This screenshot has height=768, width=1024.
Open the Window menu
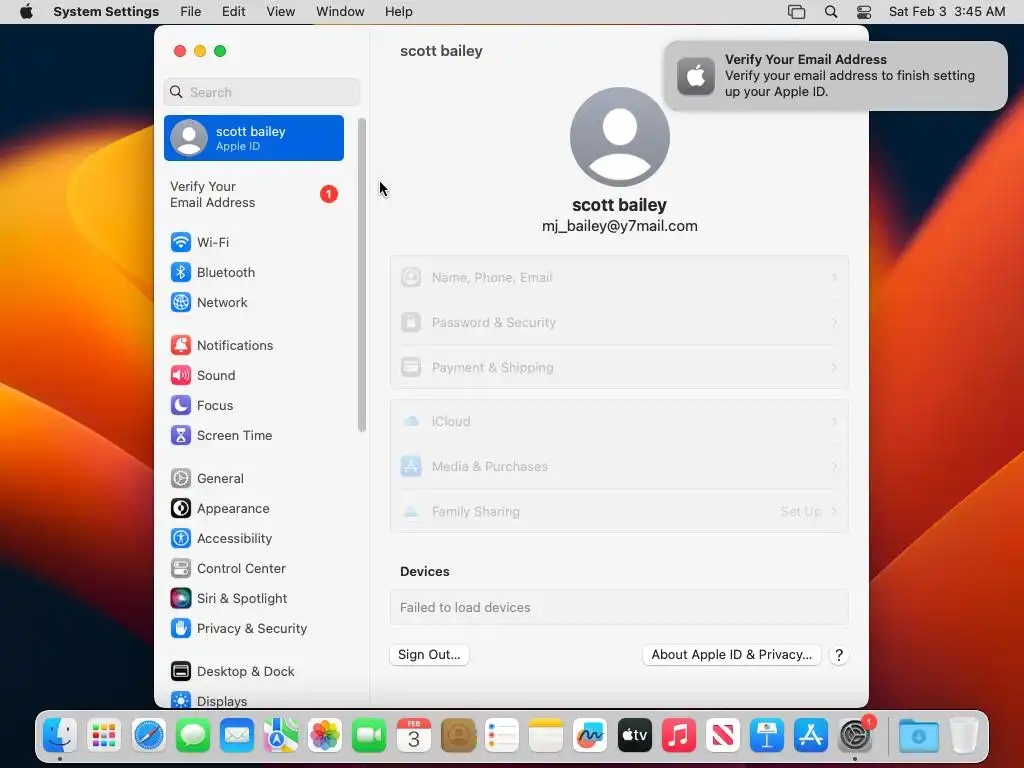pyautogui.click(x=340, y=12)
